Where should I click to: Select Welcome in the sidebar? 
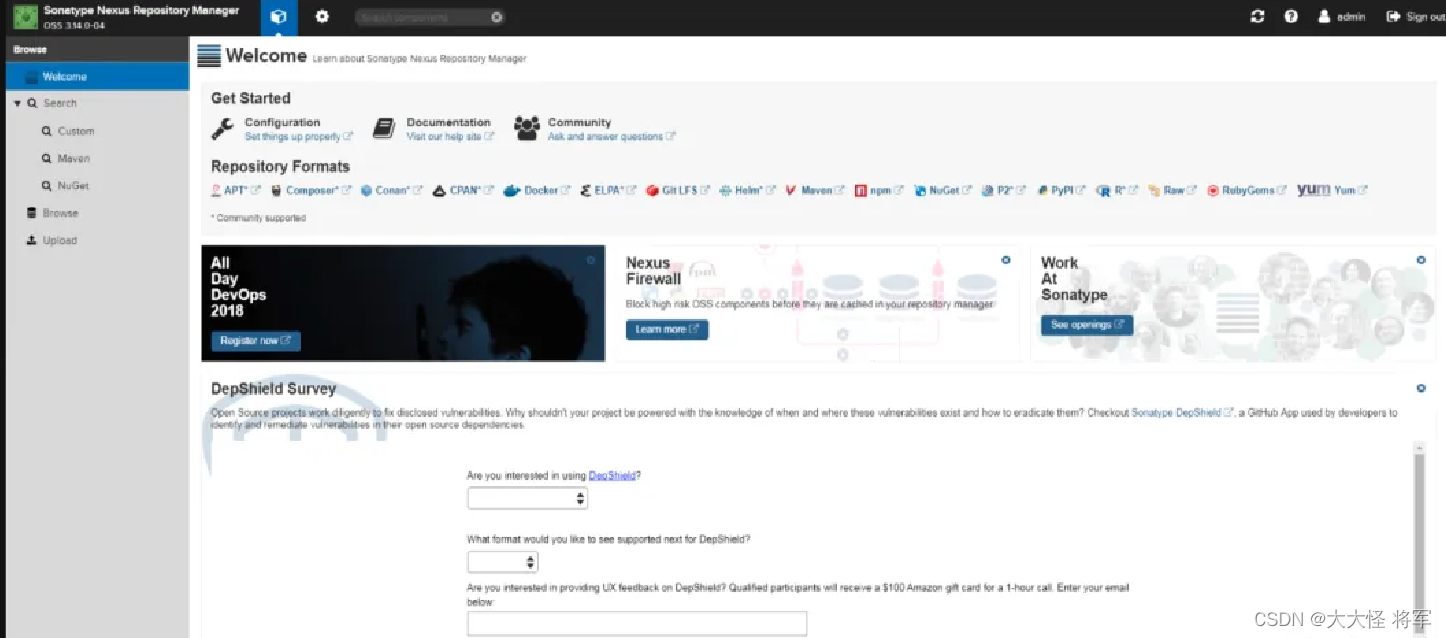pyautogui.click(x=97, y=76)
